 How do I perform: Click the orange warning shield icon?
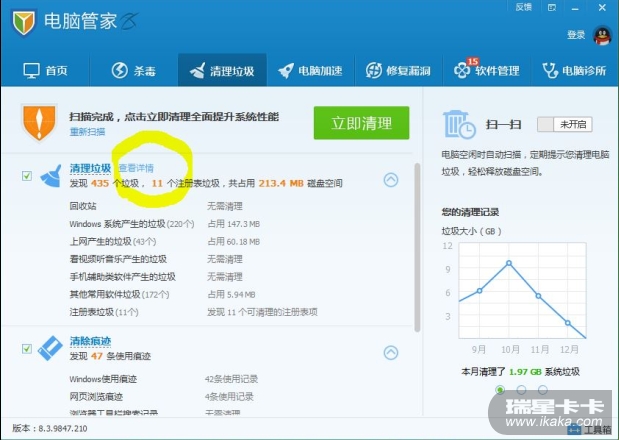click(x=39, y=123)
